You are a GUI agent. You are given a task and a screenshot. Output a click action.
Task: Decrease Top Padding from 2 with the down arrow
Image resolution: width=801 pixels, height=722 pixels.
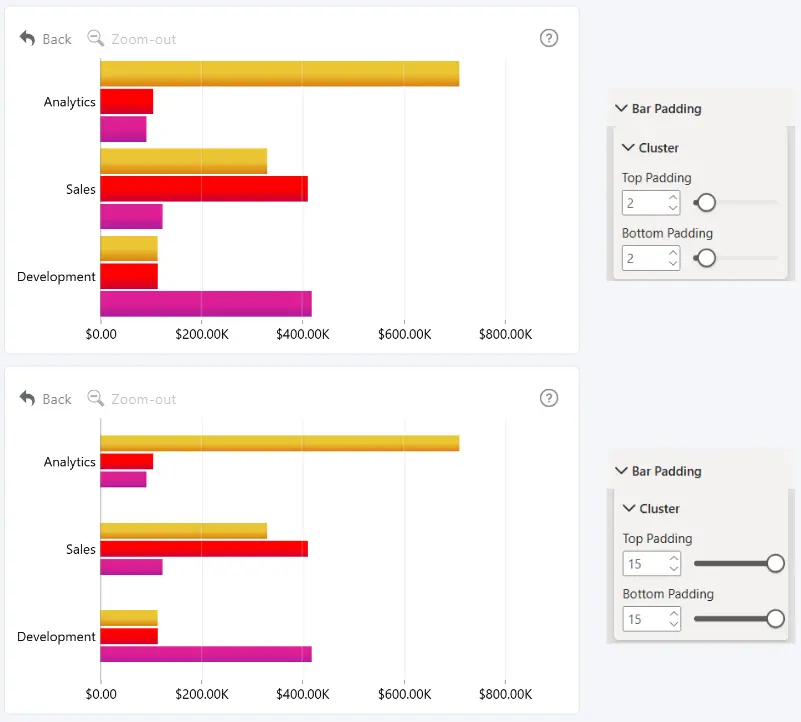[673, 207]
